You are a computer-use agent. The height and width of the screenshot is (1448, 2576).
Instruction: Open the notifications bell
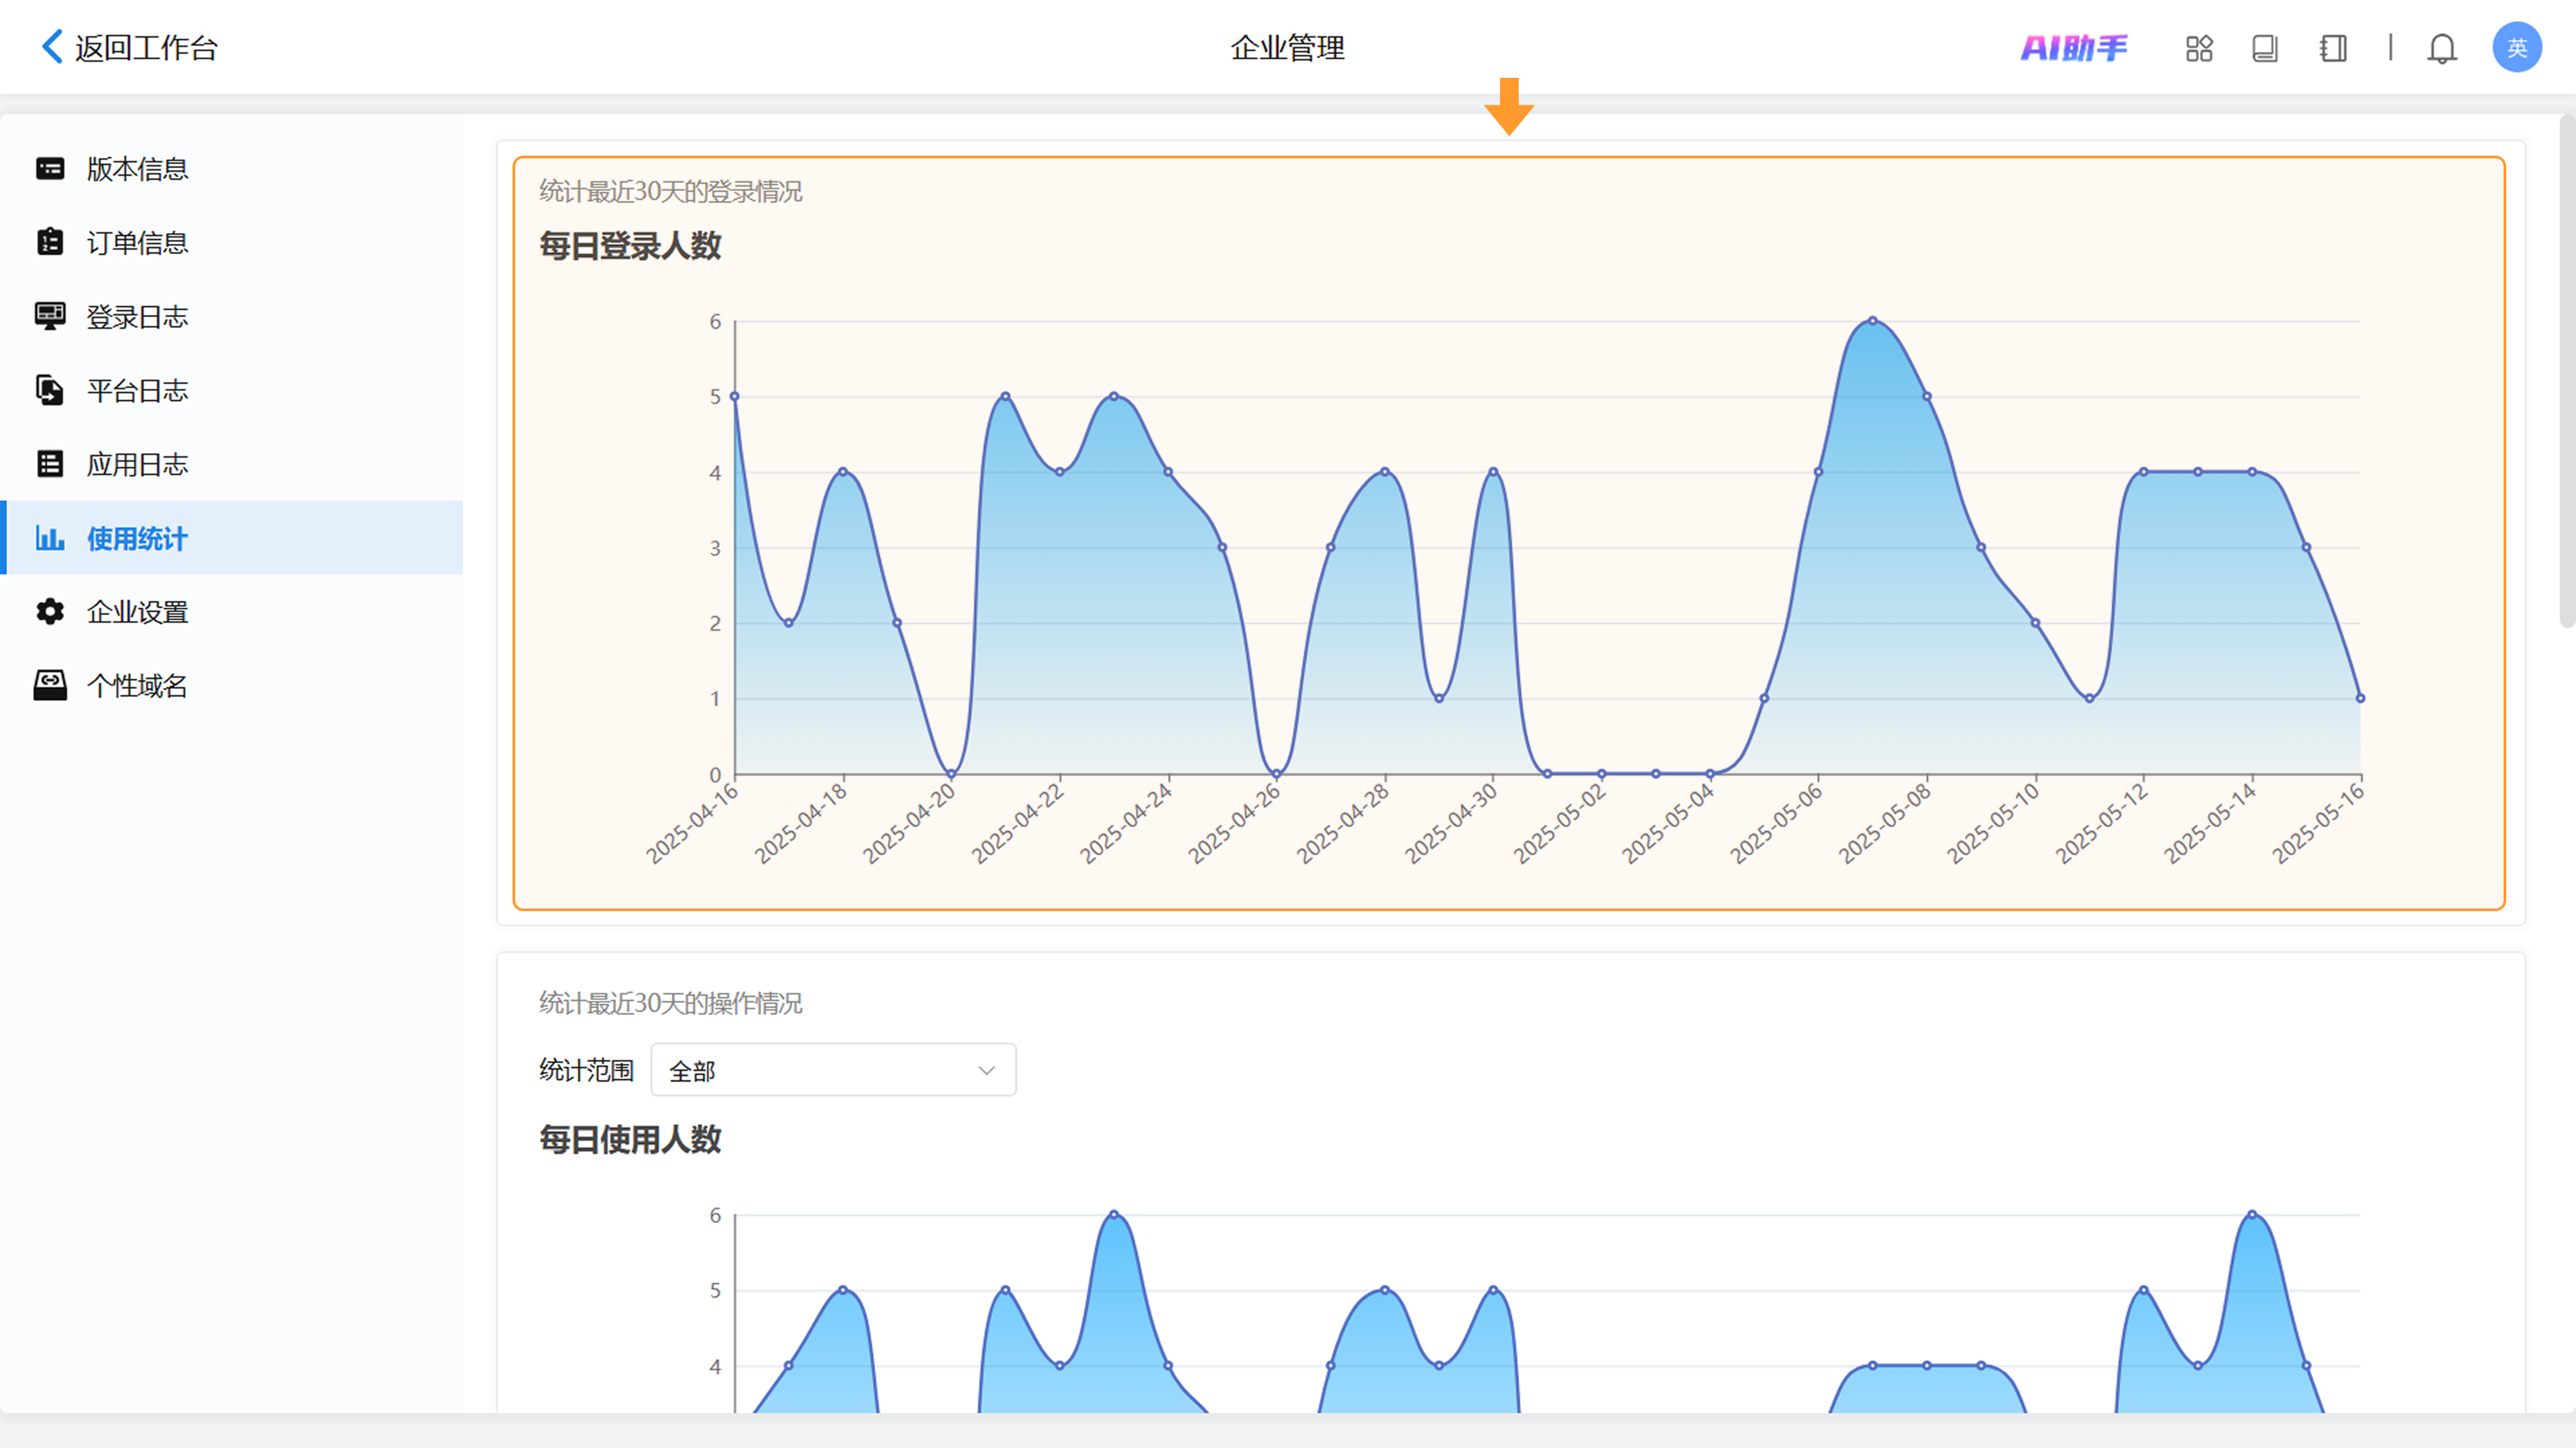coord(2442,48)
